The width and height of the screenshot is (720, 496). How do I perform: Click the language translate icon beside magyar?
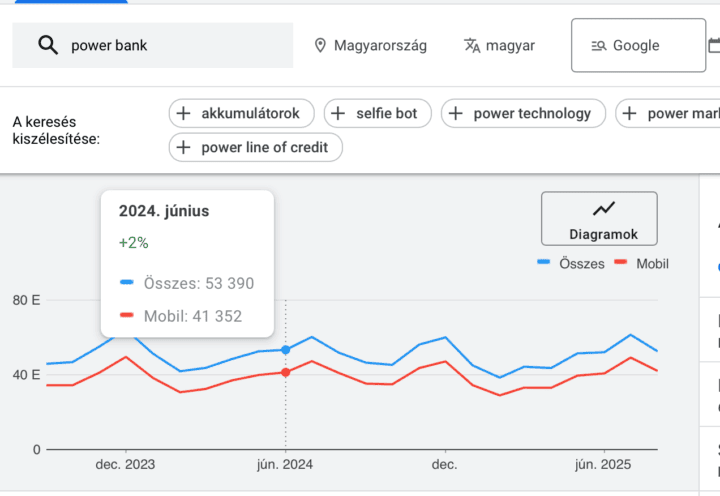473,45
